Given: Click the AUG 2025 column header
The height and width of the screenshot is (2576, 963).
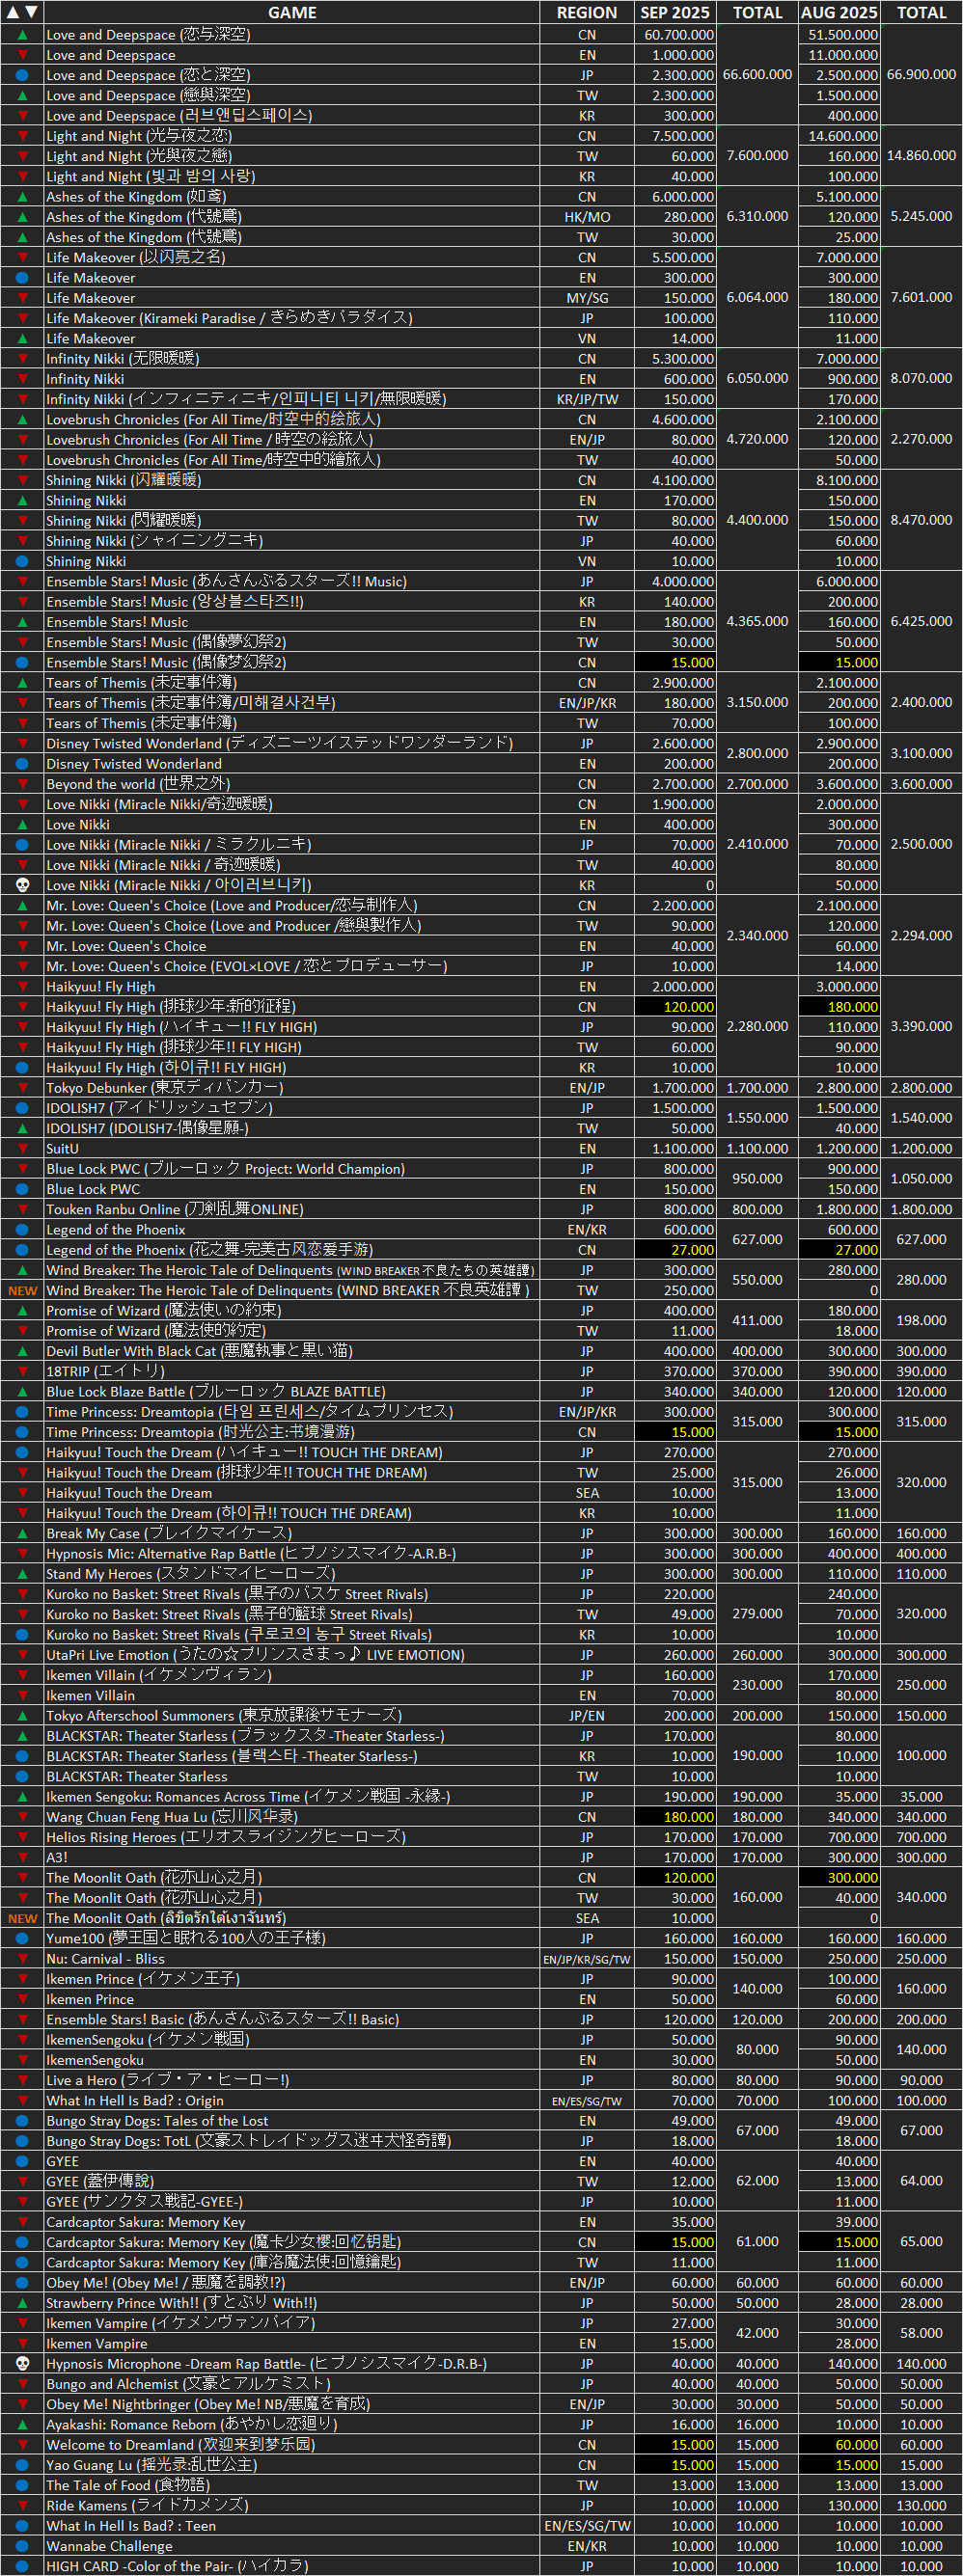Looking at the screenshot, I should point(839,12).
